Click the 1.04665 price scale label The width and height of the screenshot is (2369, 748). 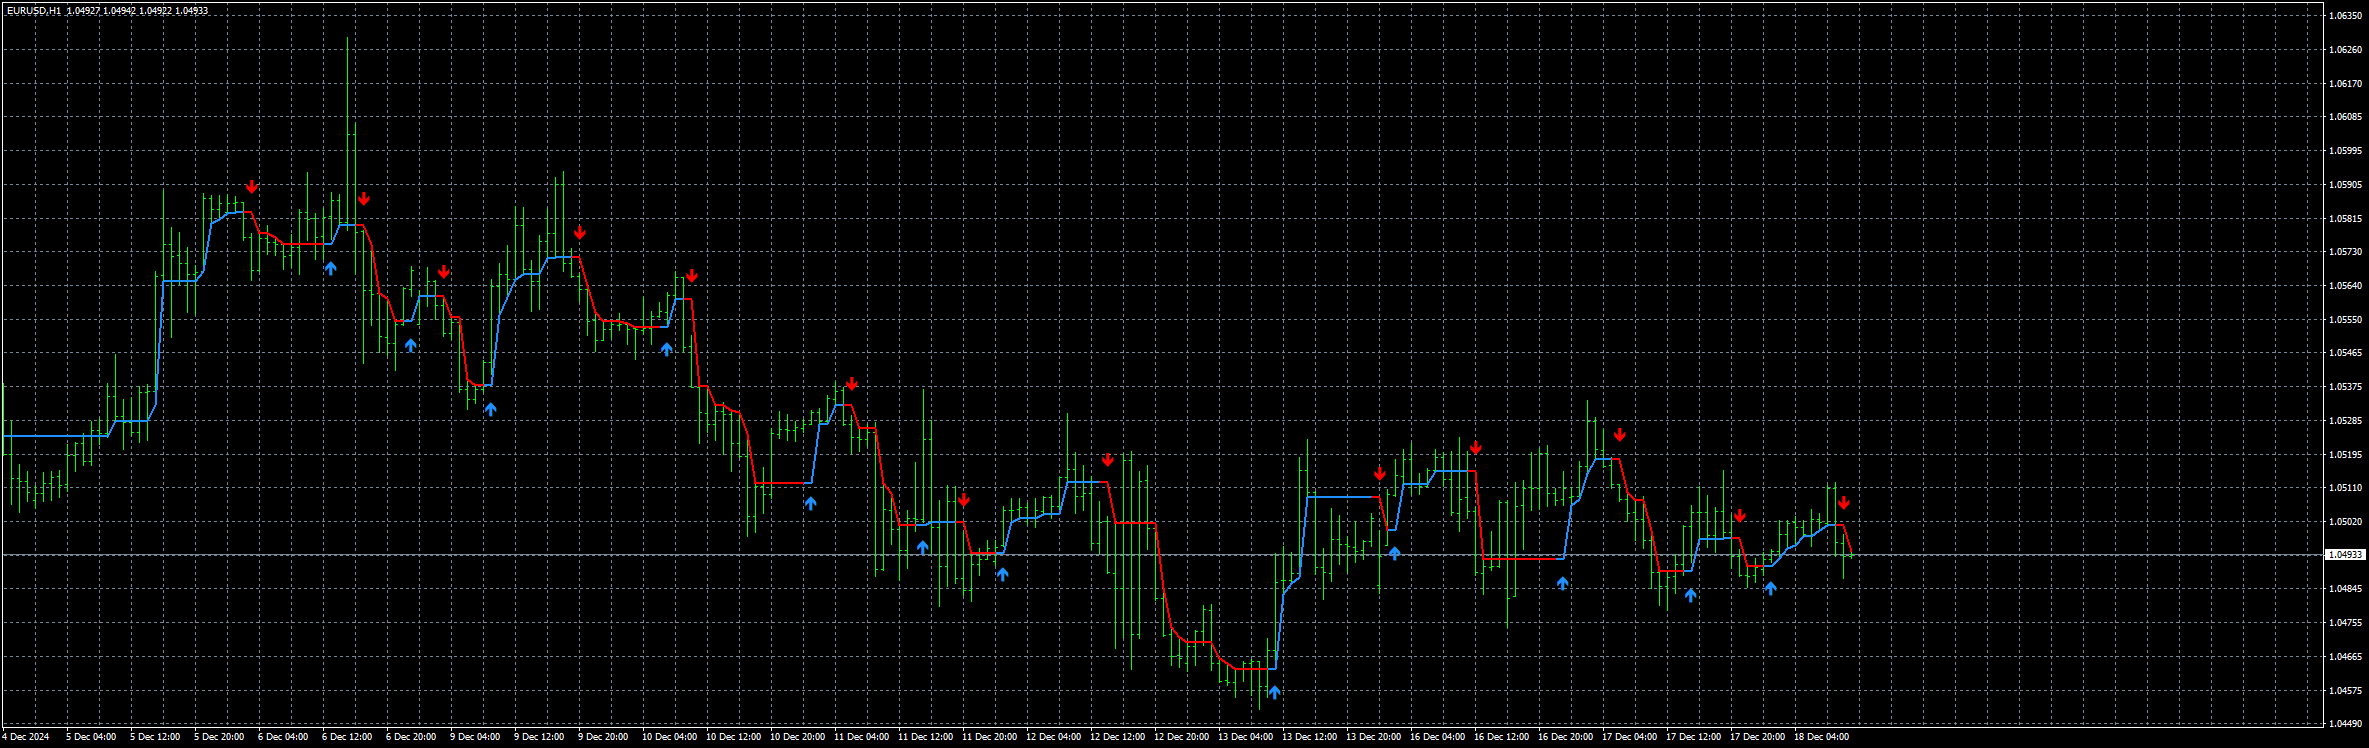pos(2346,657)
